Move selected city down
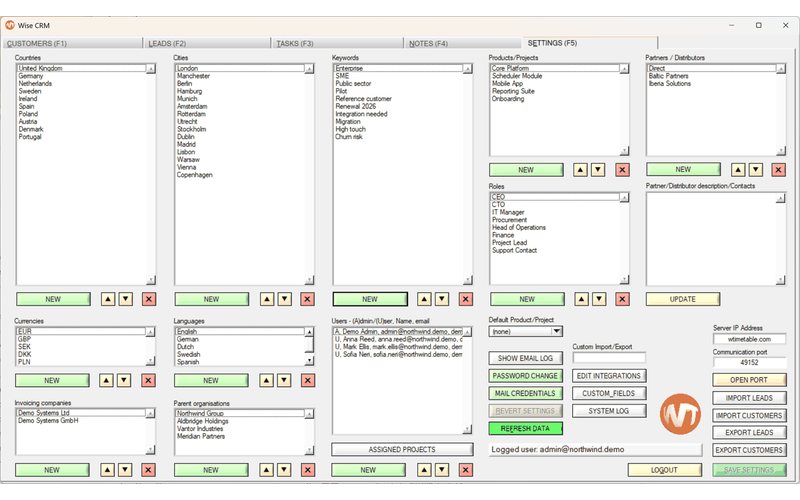This screenshot has width=800, height=500. click(284, 299)
